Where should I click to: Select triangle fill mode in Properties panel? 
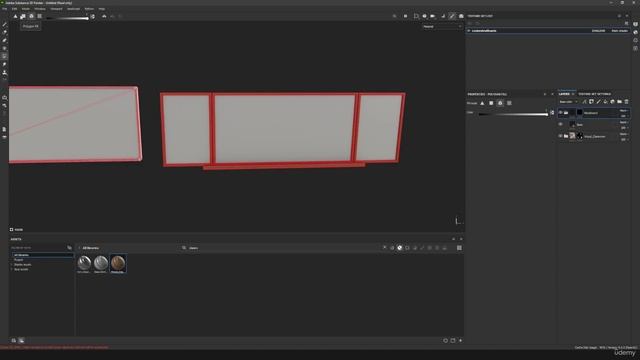click(x=482, y=103)
